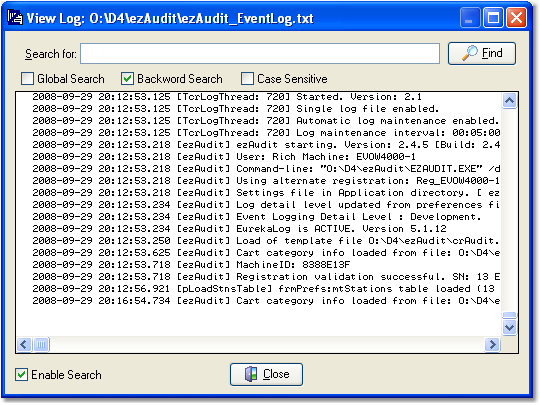Viewport: 540px width, 405px height.
Task: Enable the Global Search checkbox
Action: coord(27,79)
